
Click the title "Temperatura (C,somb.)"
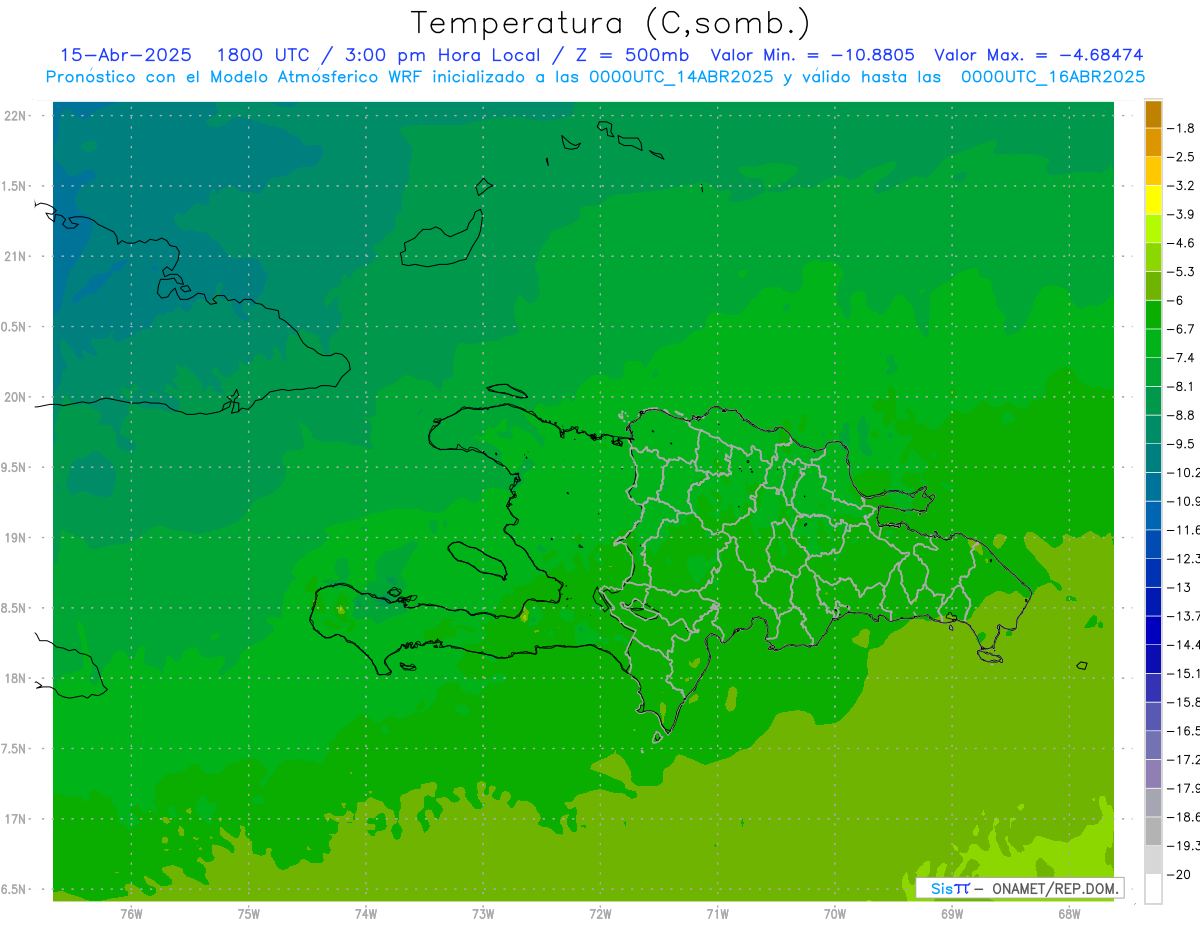coord(610,23)
